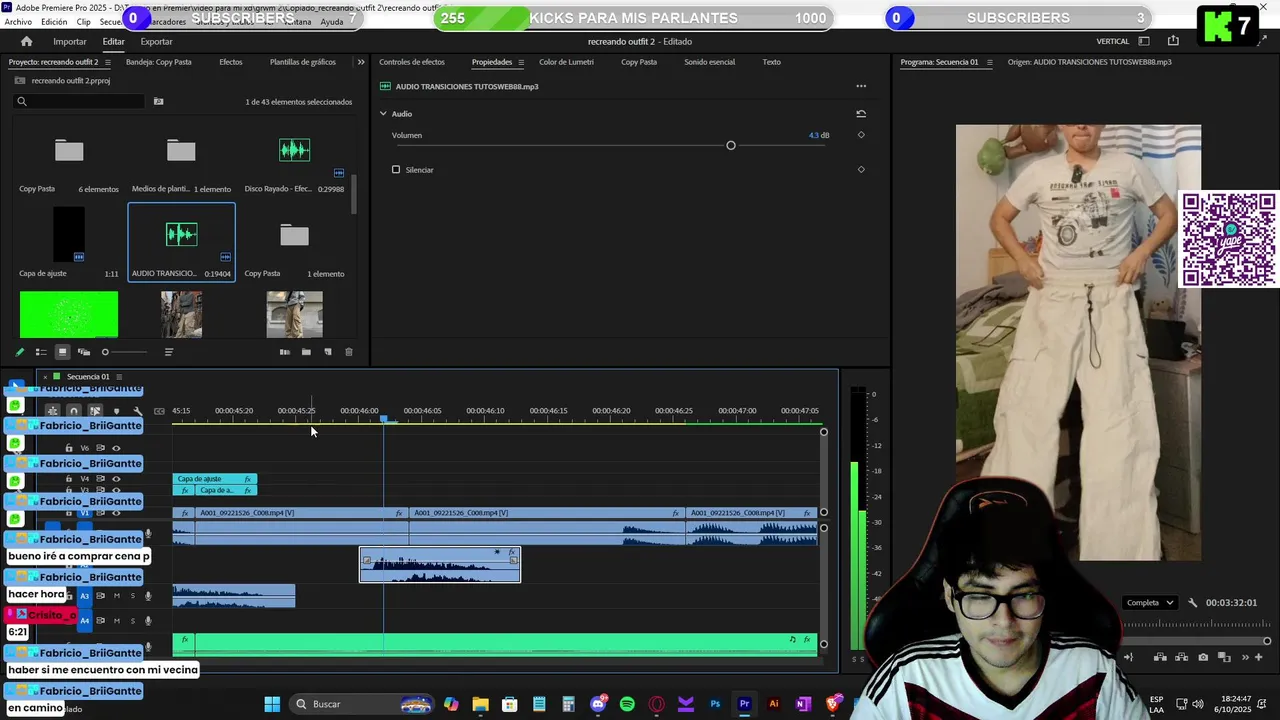Open the Clip menu
Screen dimensions: 1280x720
tap(83, 21)
